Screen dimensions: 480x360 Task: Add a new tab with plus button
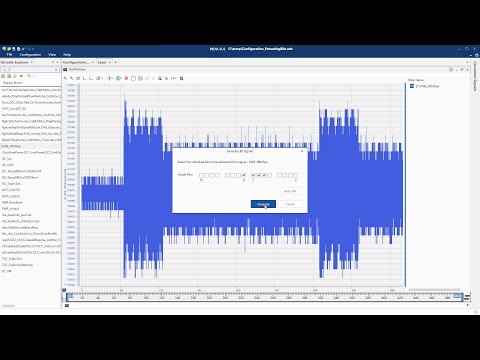pyautogui.click(x=115, y=62)
